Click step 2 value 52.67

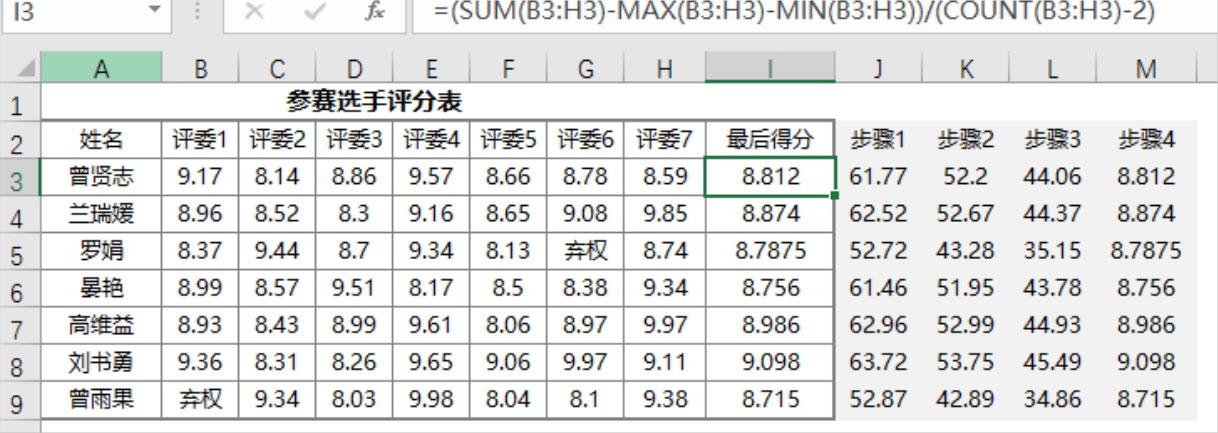(x=965, y=214)
